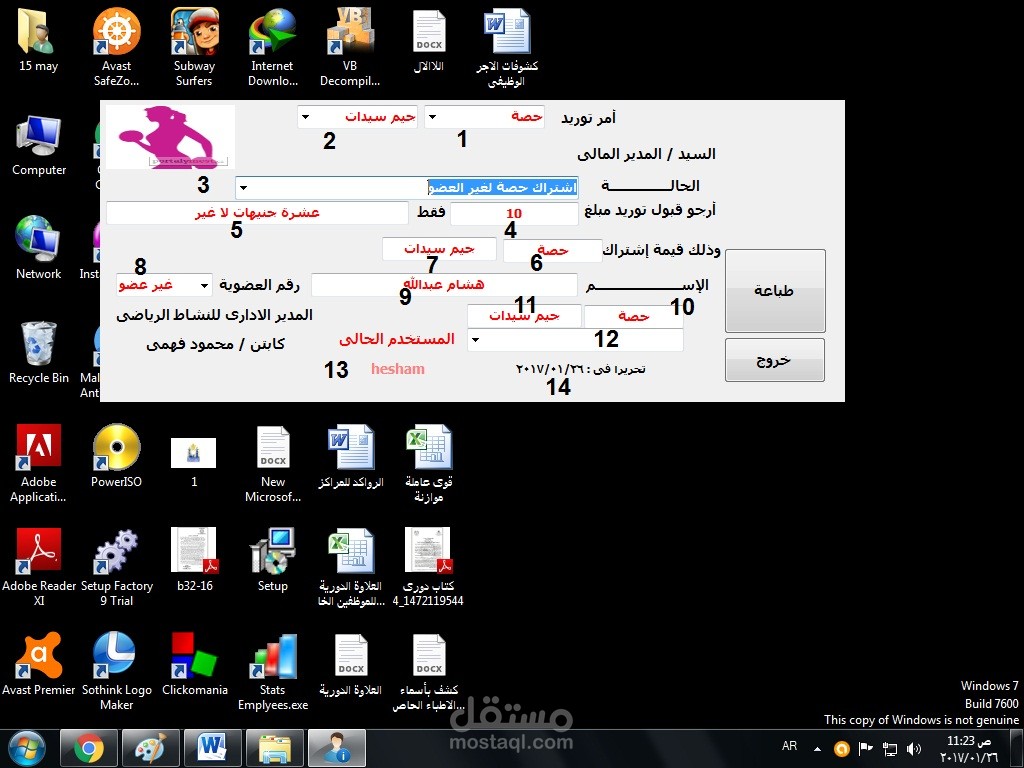
Task: Click the lower جيم سيدات field near signature
Action: click(524, 316)
